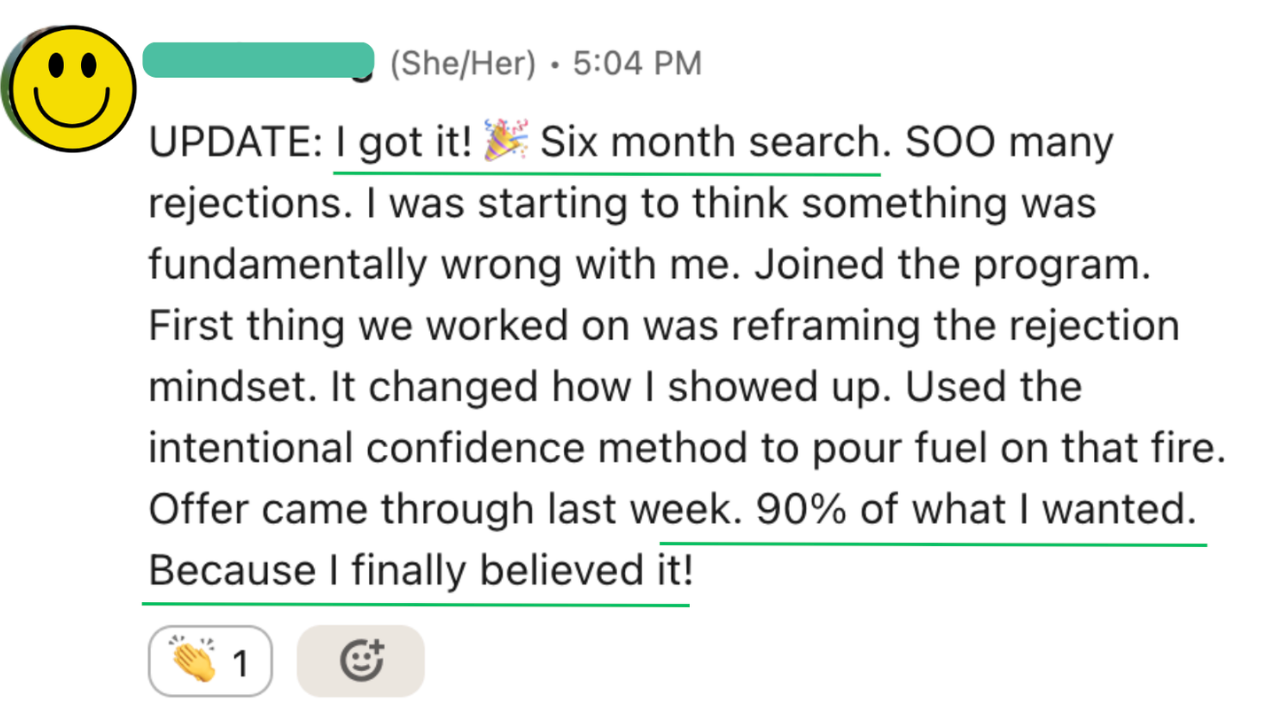Click the (She/Her) pronoun label
The image size is (1286, 716).
[463, 64]
